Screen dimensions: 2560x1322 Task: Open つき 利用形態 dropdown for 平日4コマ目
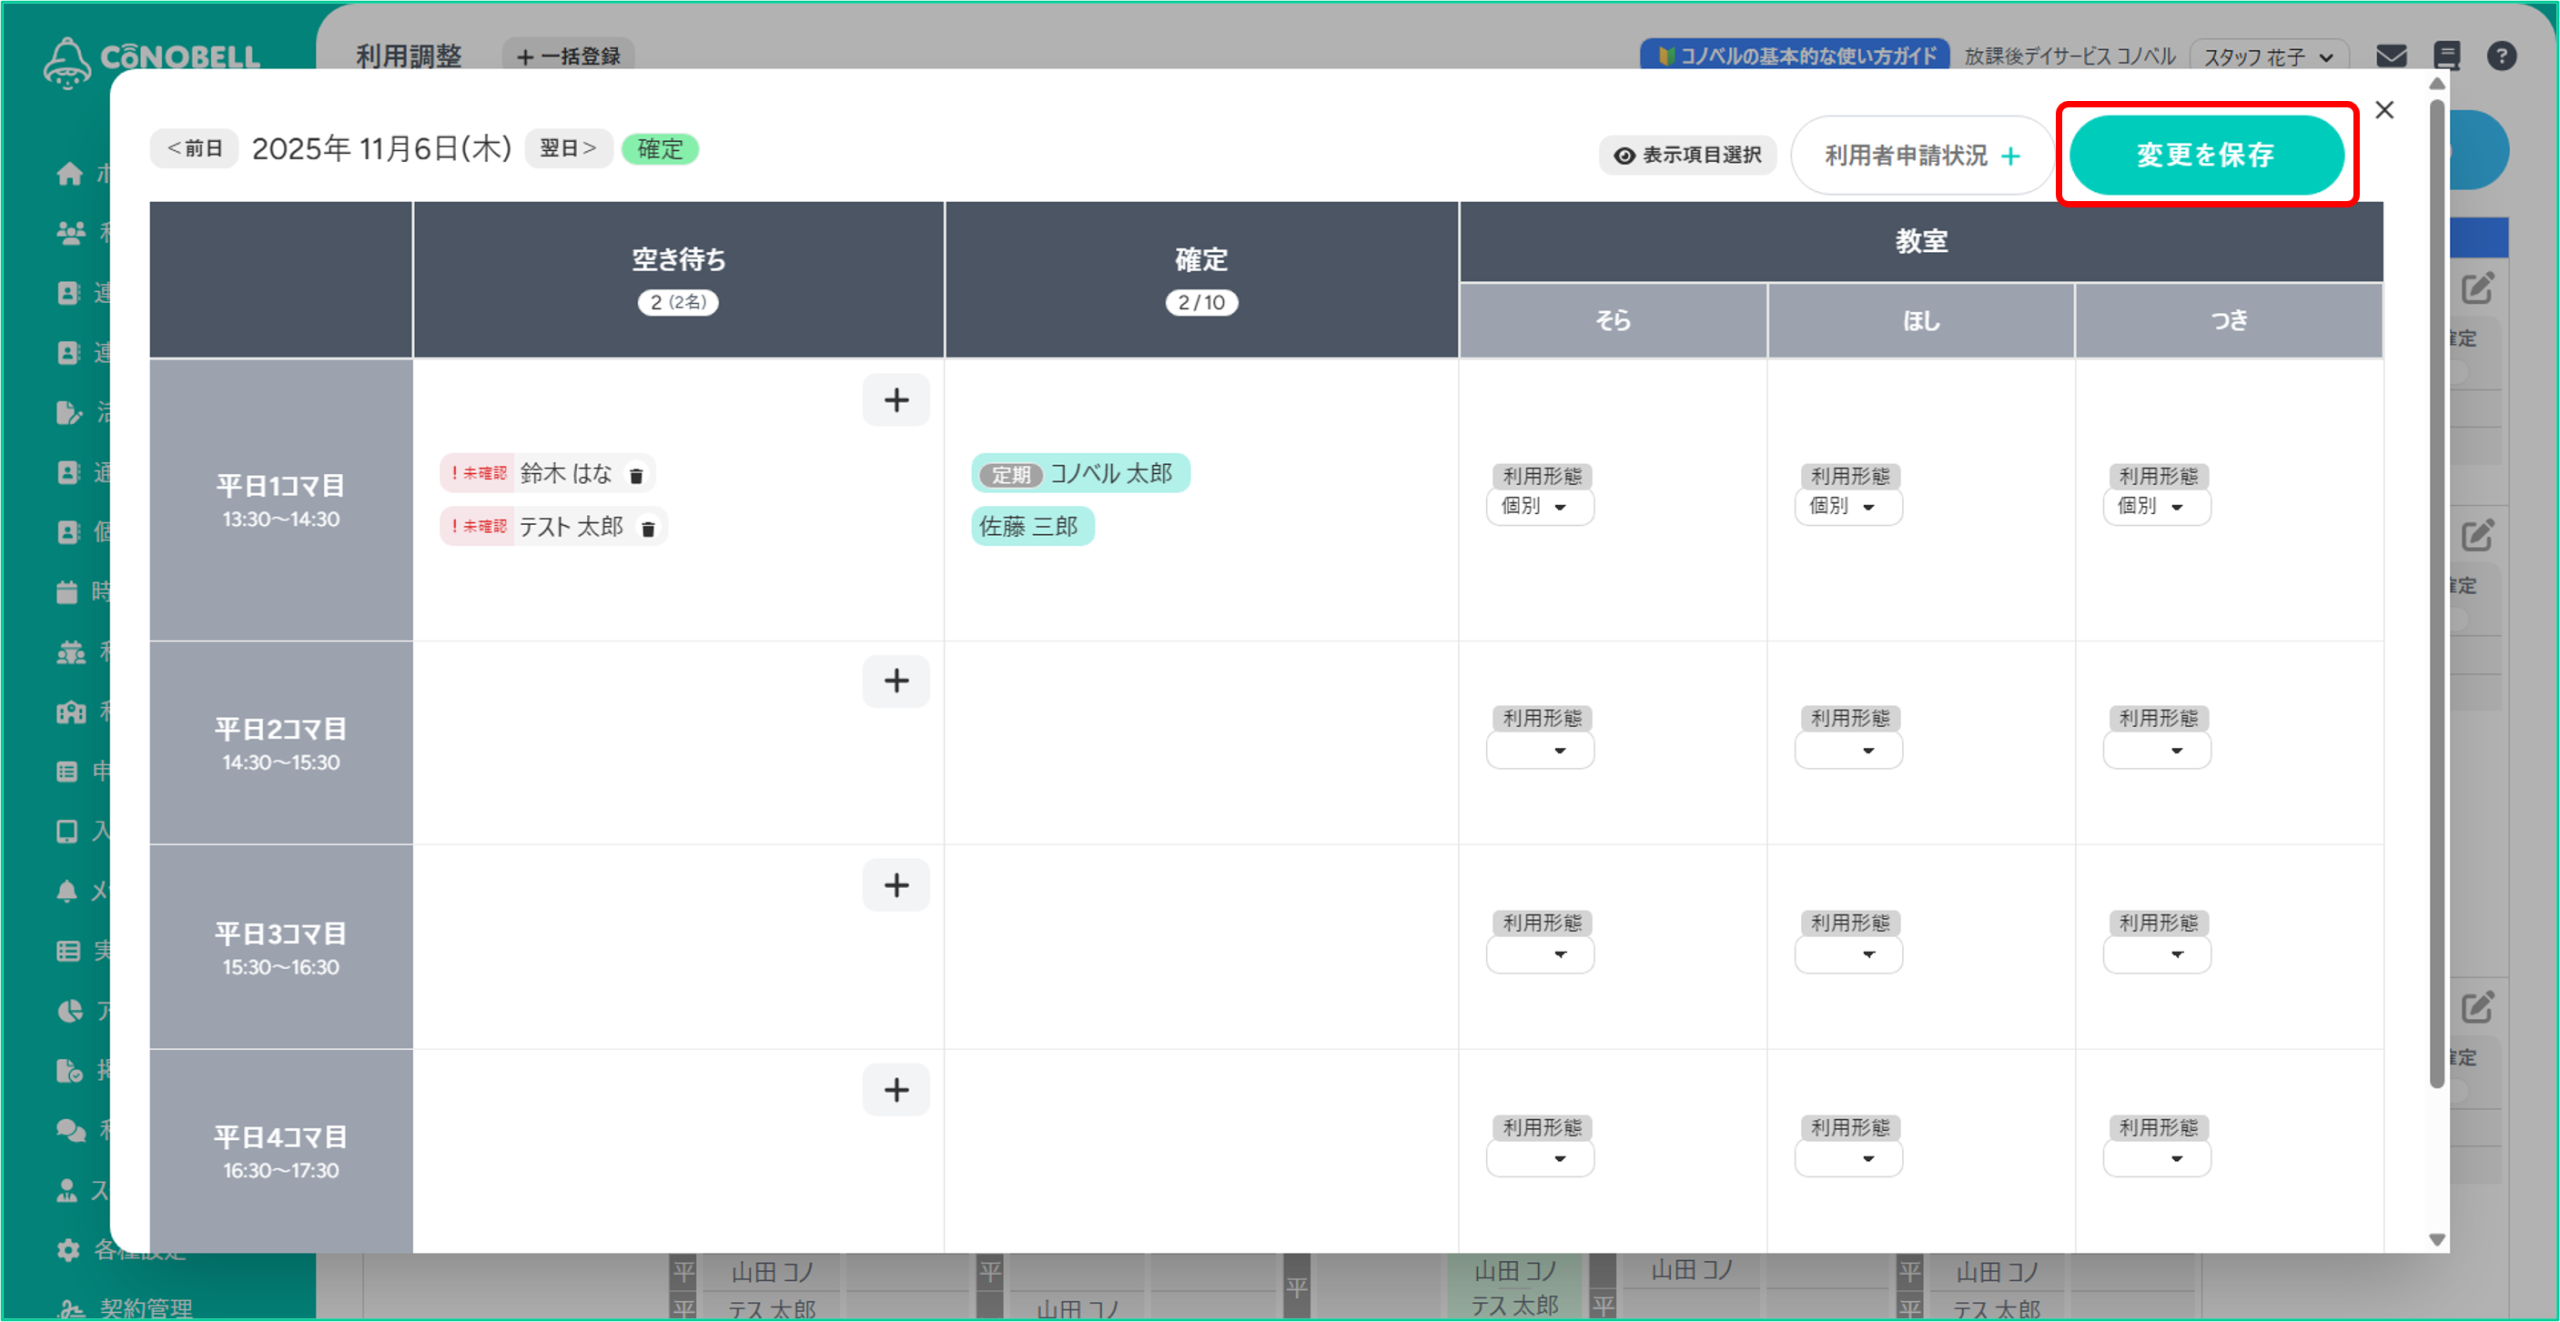[x=2156, y=1159]
